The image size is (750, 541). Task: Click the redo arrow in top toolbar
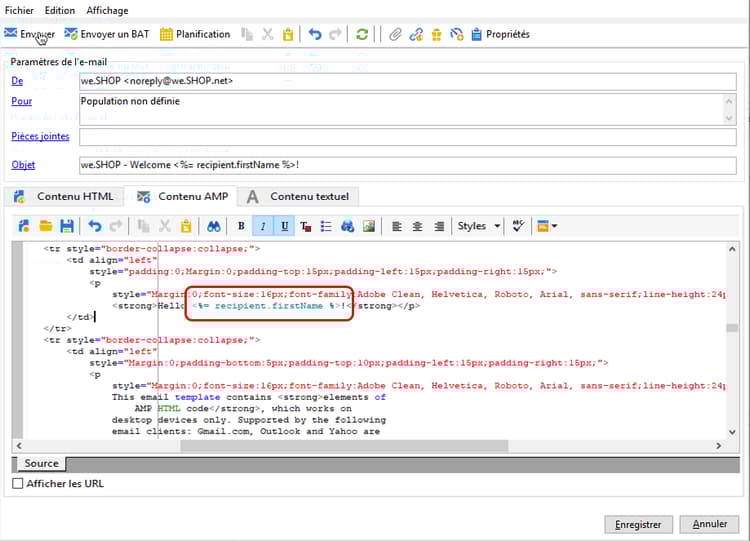coord(336,34)
